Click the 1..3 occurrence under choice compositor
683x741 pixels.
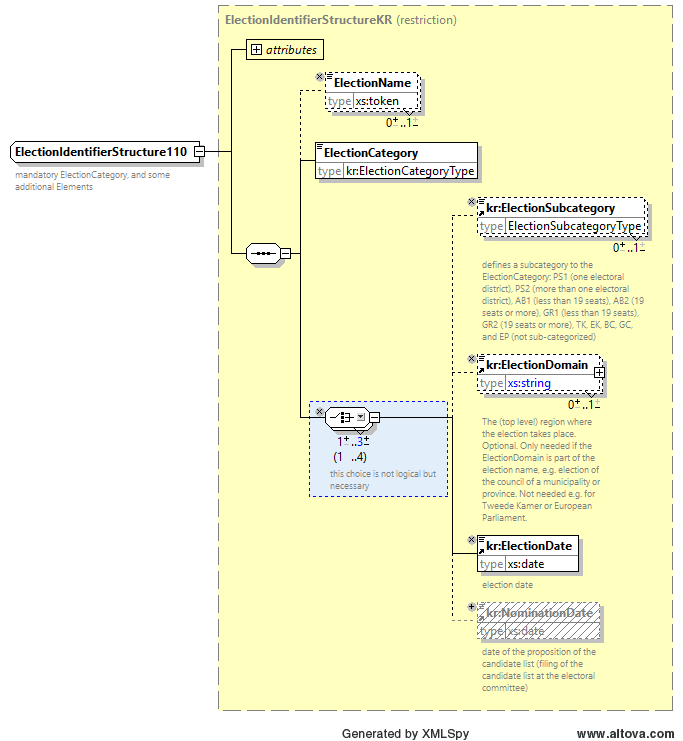353,441
